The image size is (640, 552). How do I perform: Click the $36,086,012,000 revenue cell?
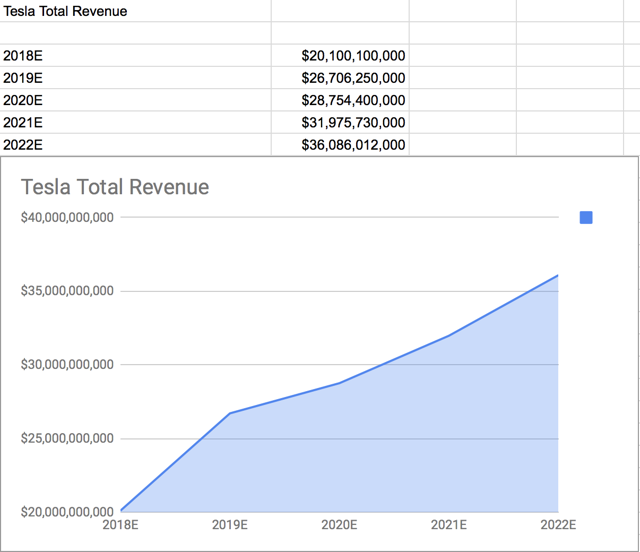click(340, 145)
